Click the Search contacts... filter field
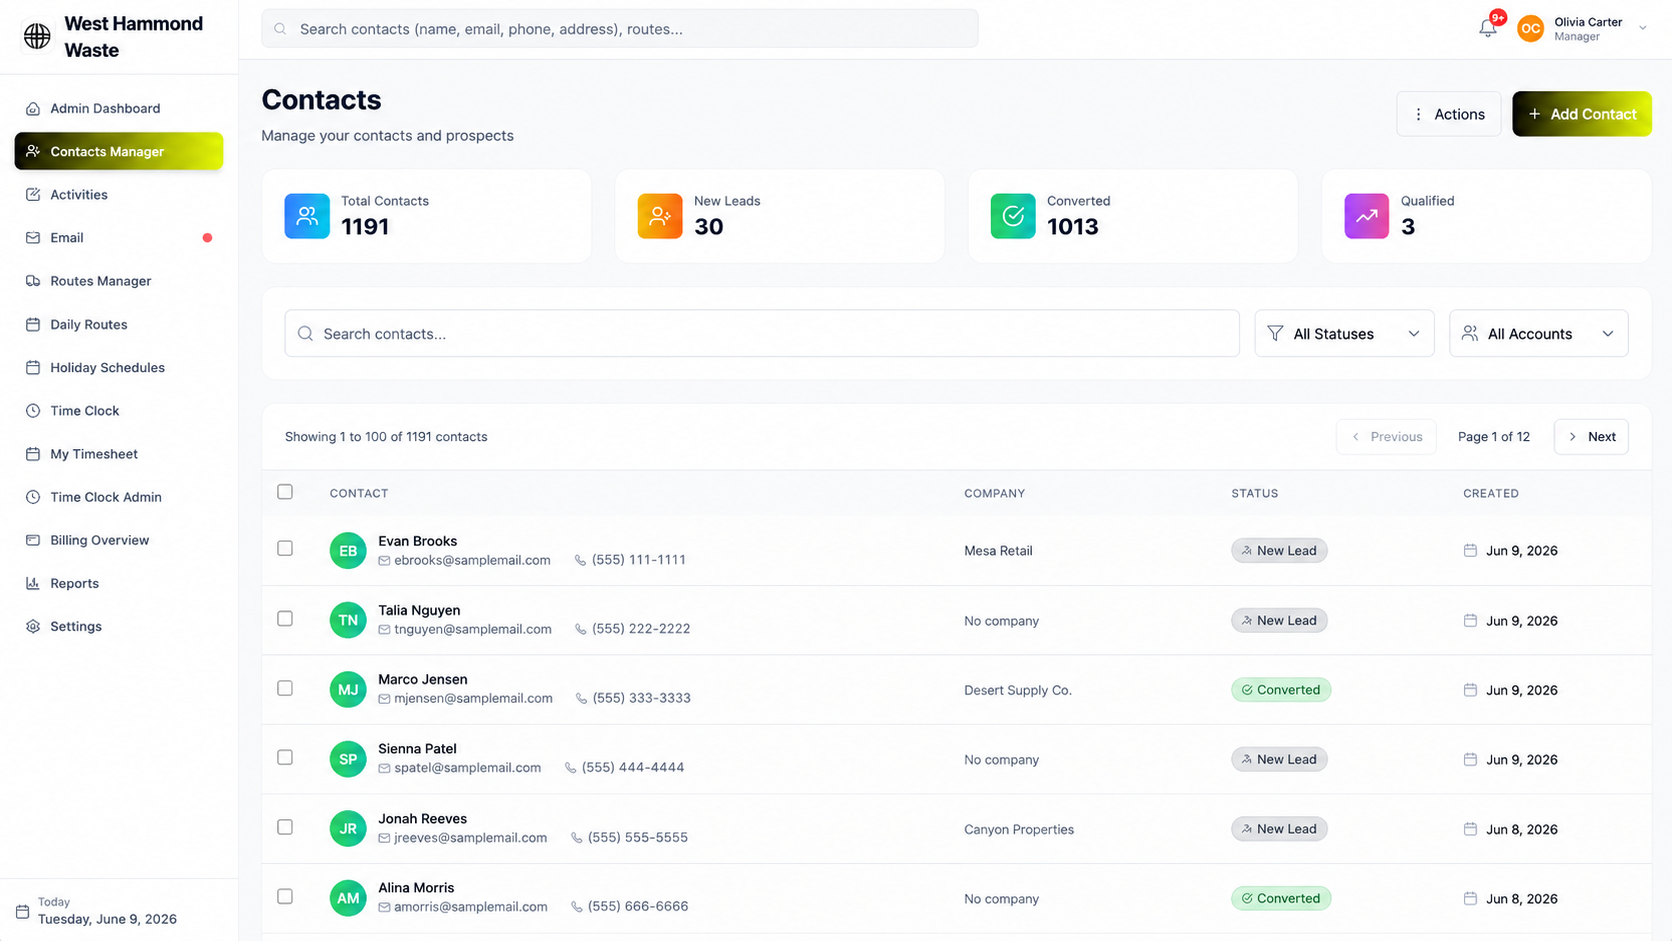This screenshot has width=1672, height=941. pos(762,334)
